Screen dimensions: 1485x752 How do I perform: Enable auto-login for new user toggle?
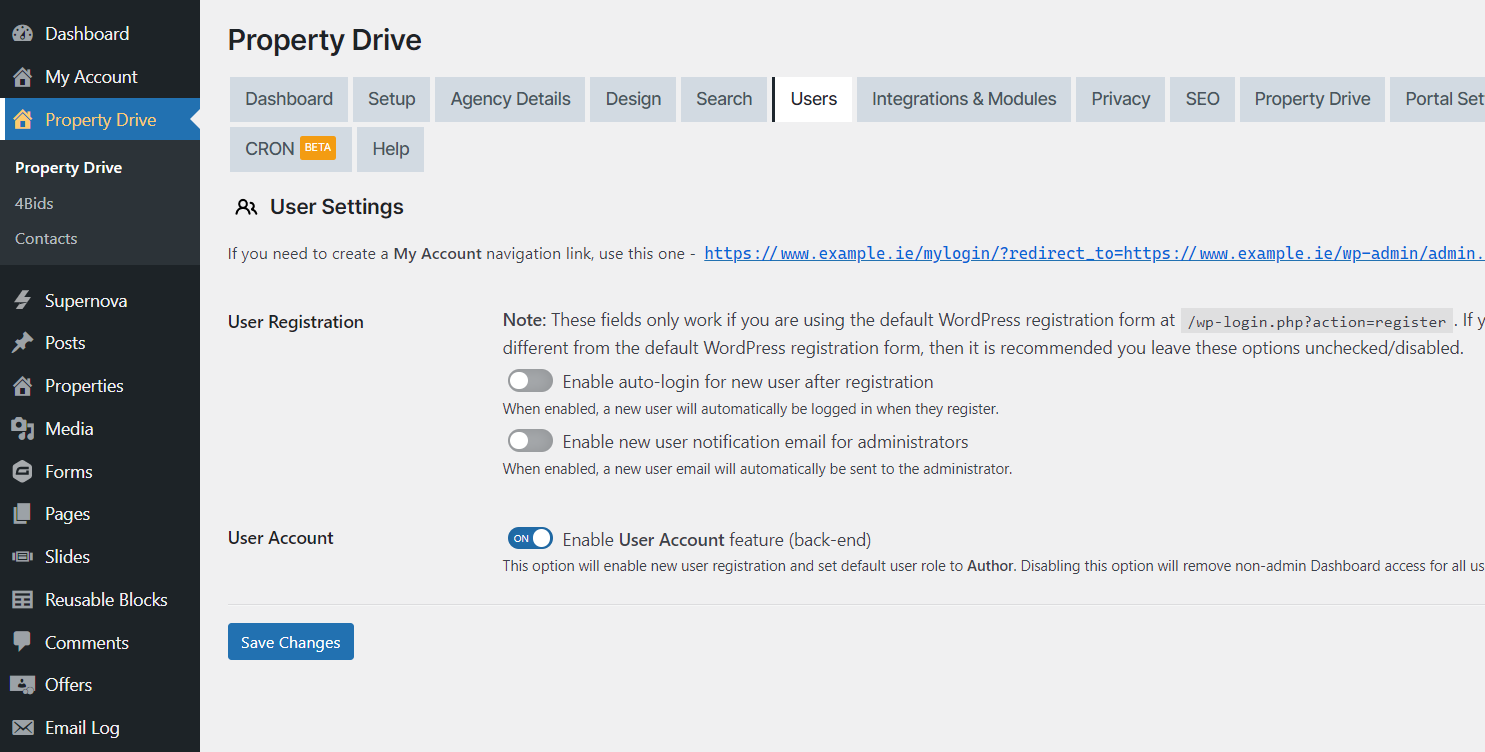click(529, 381)
